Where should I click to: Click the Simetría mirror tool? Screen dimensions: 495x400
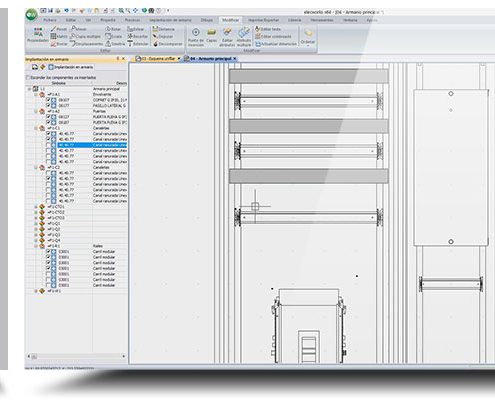click(x=115, y=44)
